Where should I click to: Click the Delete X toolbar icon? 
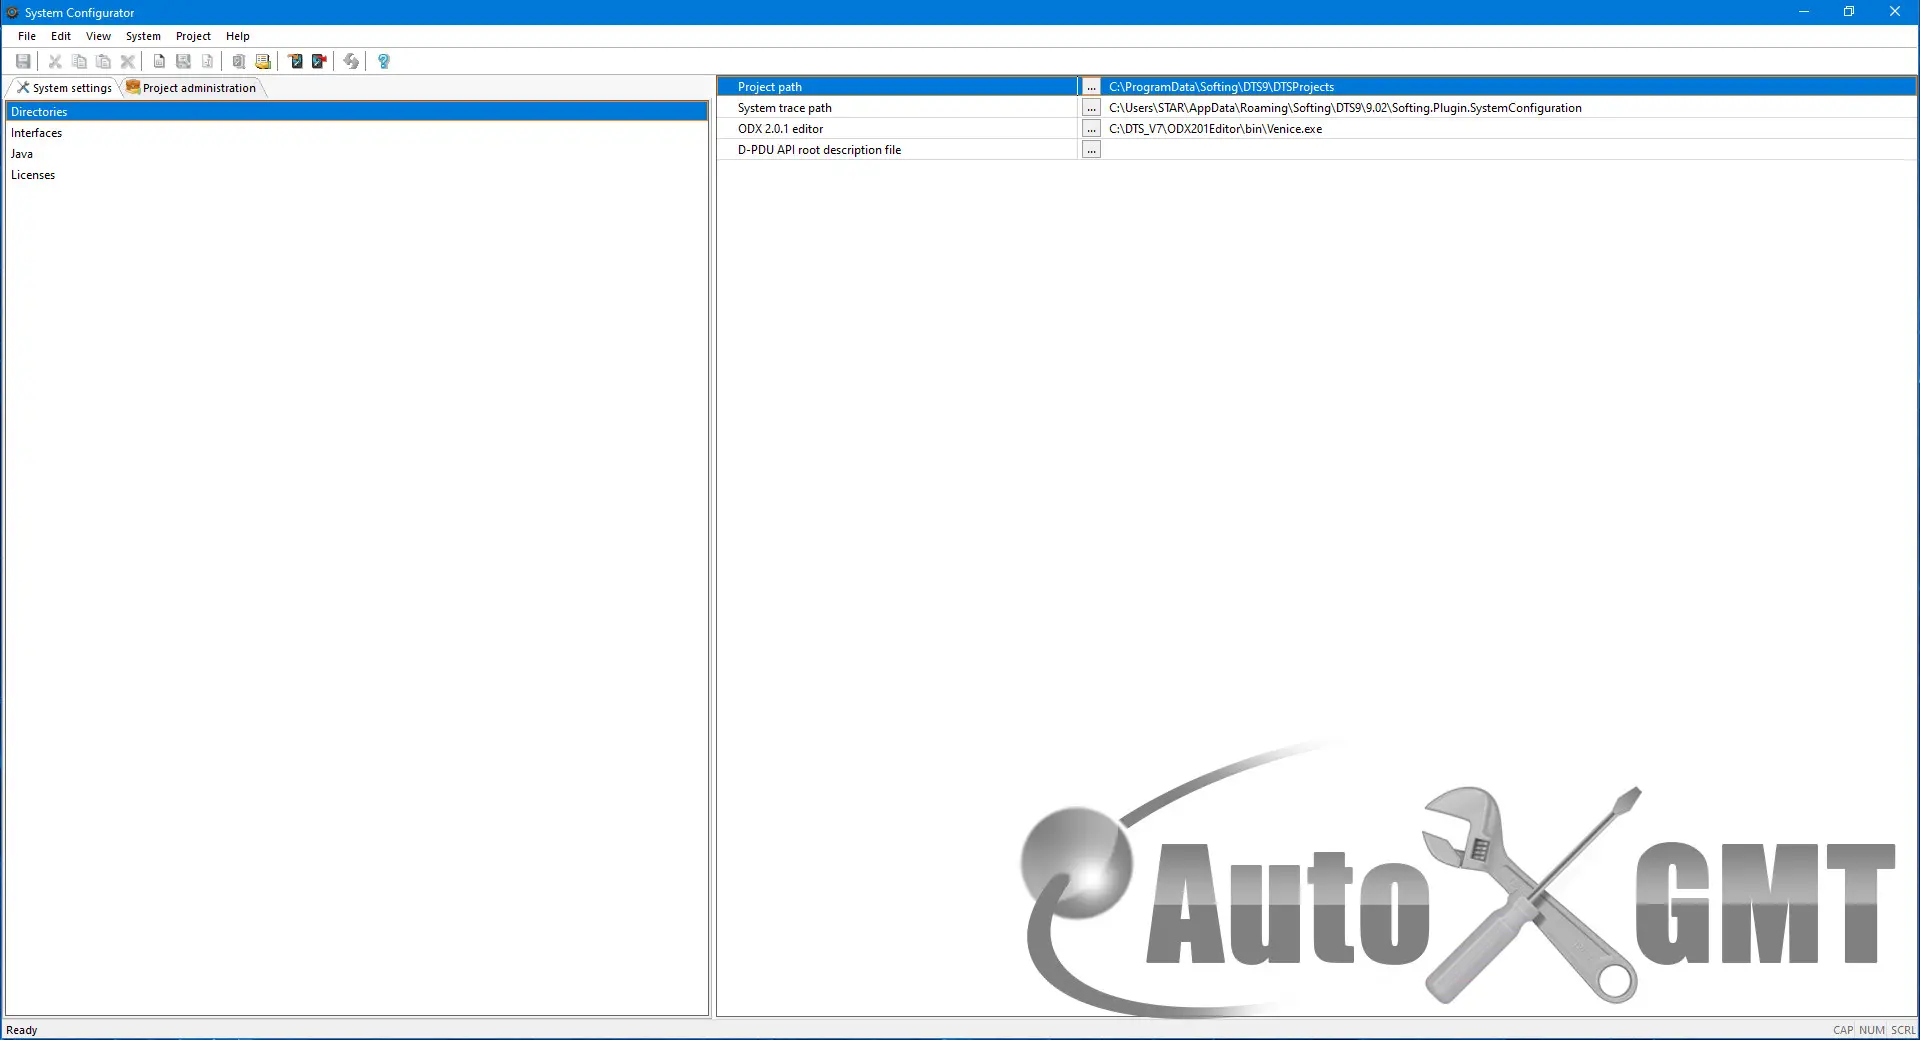(x=127, y=61)
